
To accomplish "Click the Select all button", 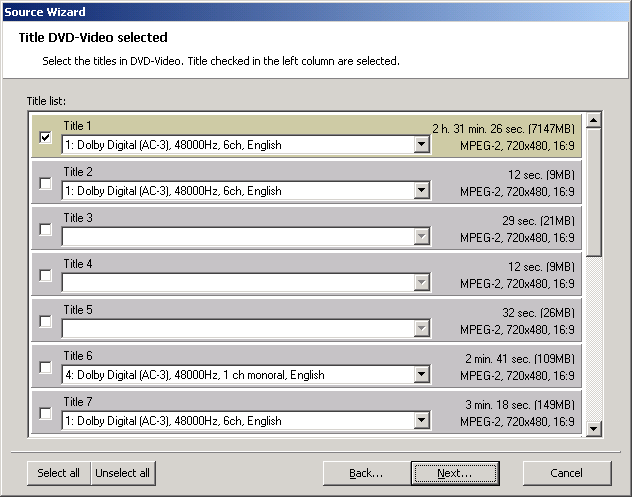I will tap(58, 473).
